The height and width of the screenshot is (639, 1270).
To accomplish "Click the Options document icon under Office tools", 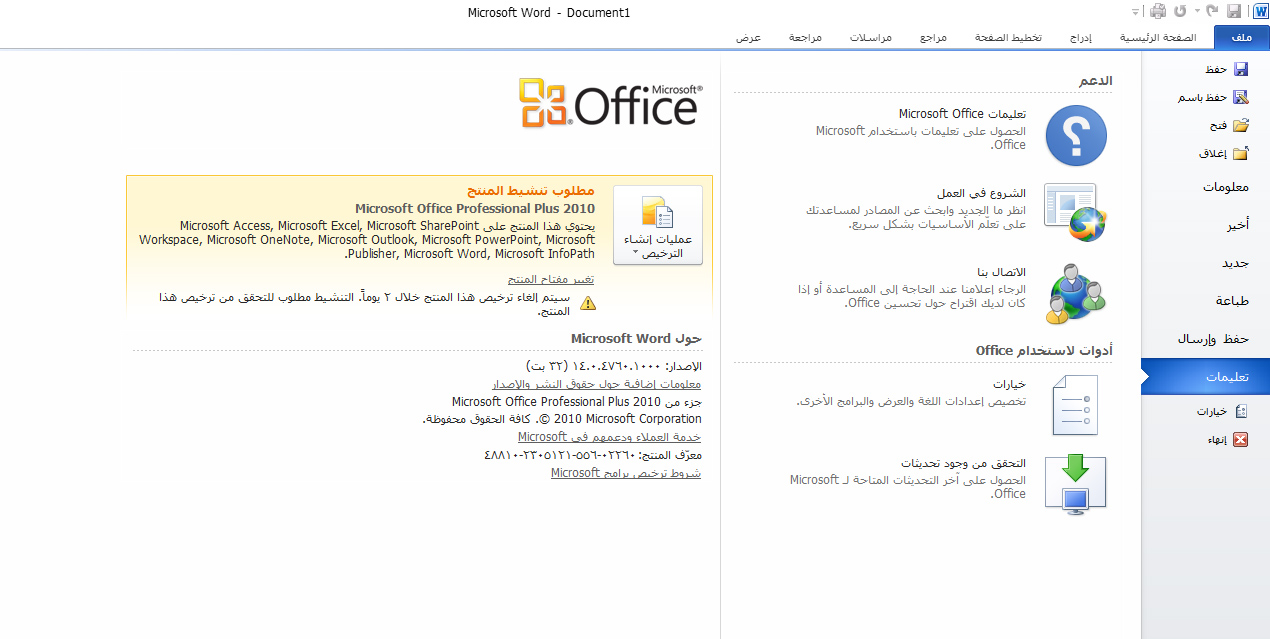I will coord(1075,405).
